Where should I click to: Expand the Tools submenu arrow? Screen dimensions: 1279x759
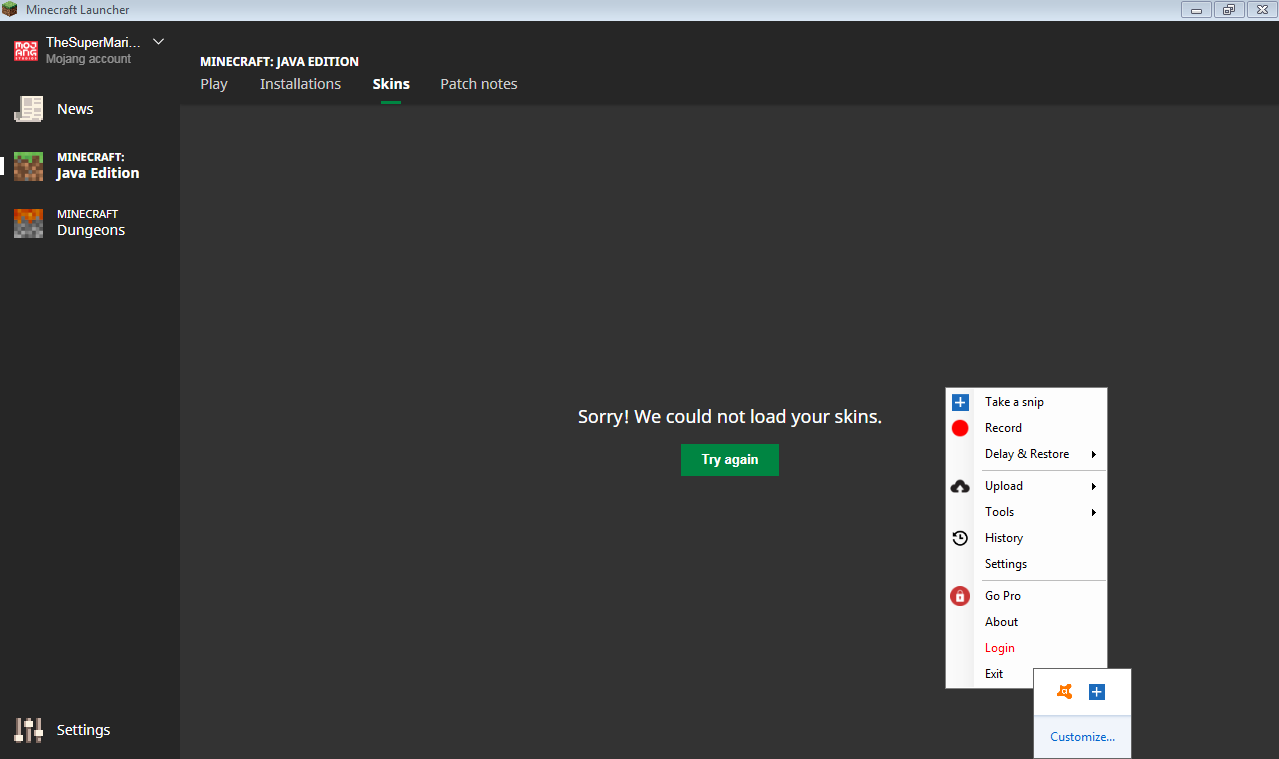pos(1094,512)
